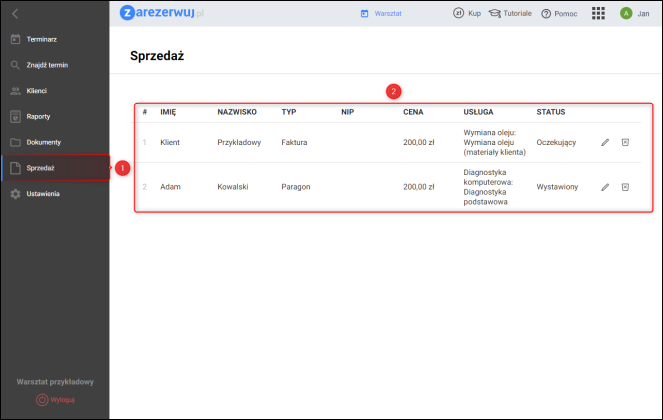Select Sprzedaż in sidebar
The image size is (663, 420).
tap(55, 168)
